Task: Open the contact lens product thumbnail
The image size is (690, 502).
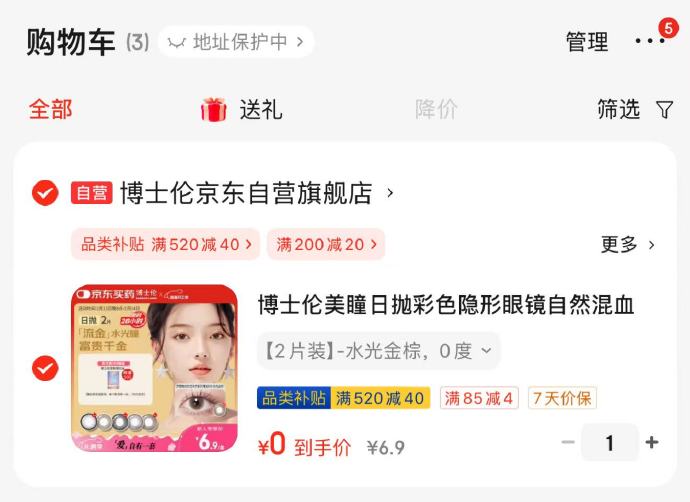Action: [x=154, y=368]
